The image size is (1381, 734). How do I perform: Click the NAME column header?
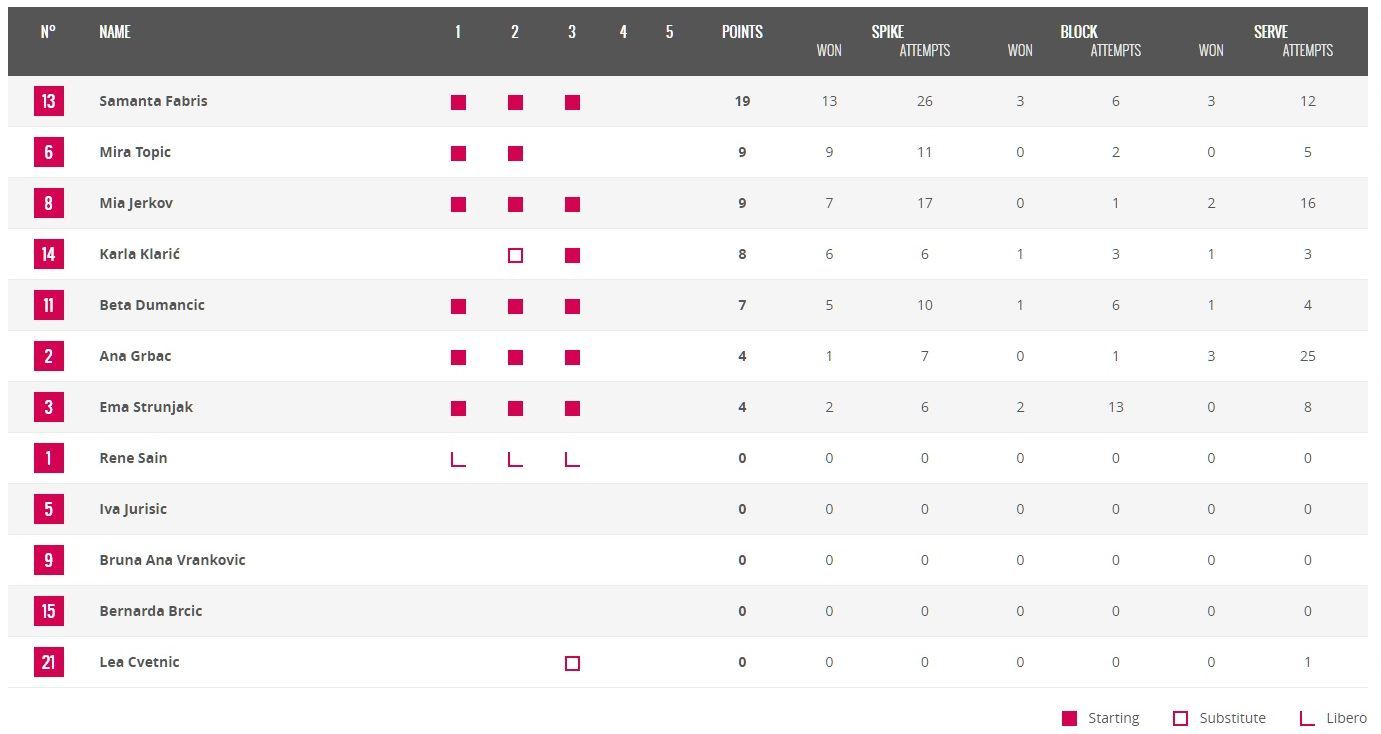[x=115, y=32]
